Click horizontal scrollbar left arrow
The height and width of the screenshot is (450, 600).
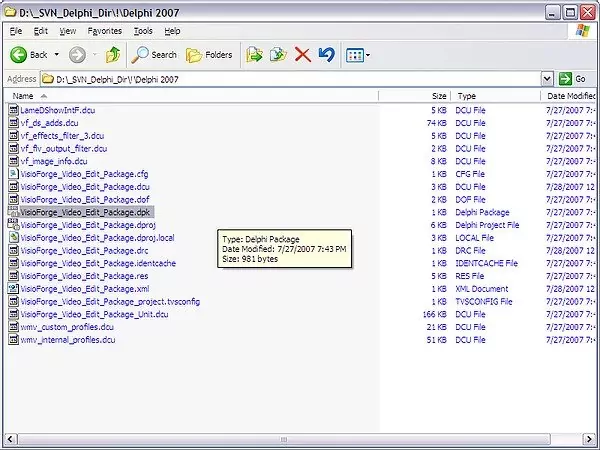pyautogui.click(x=10, y=439)
